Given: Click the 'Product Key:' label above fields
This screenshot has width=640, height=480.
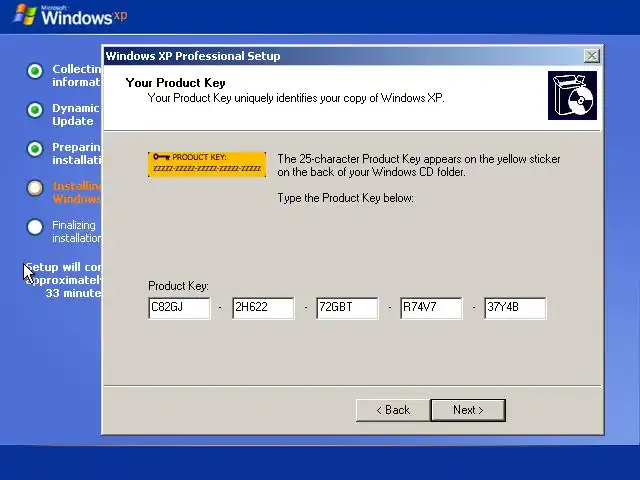Looking at the screenshot, I should [x=178, y=286].
